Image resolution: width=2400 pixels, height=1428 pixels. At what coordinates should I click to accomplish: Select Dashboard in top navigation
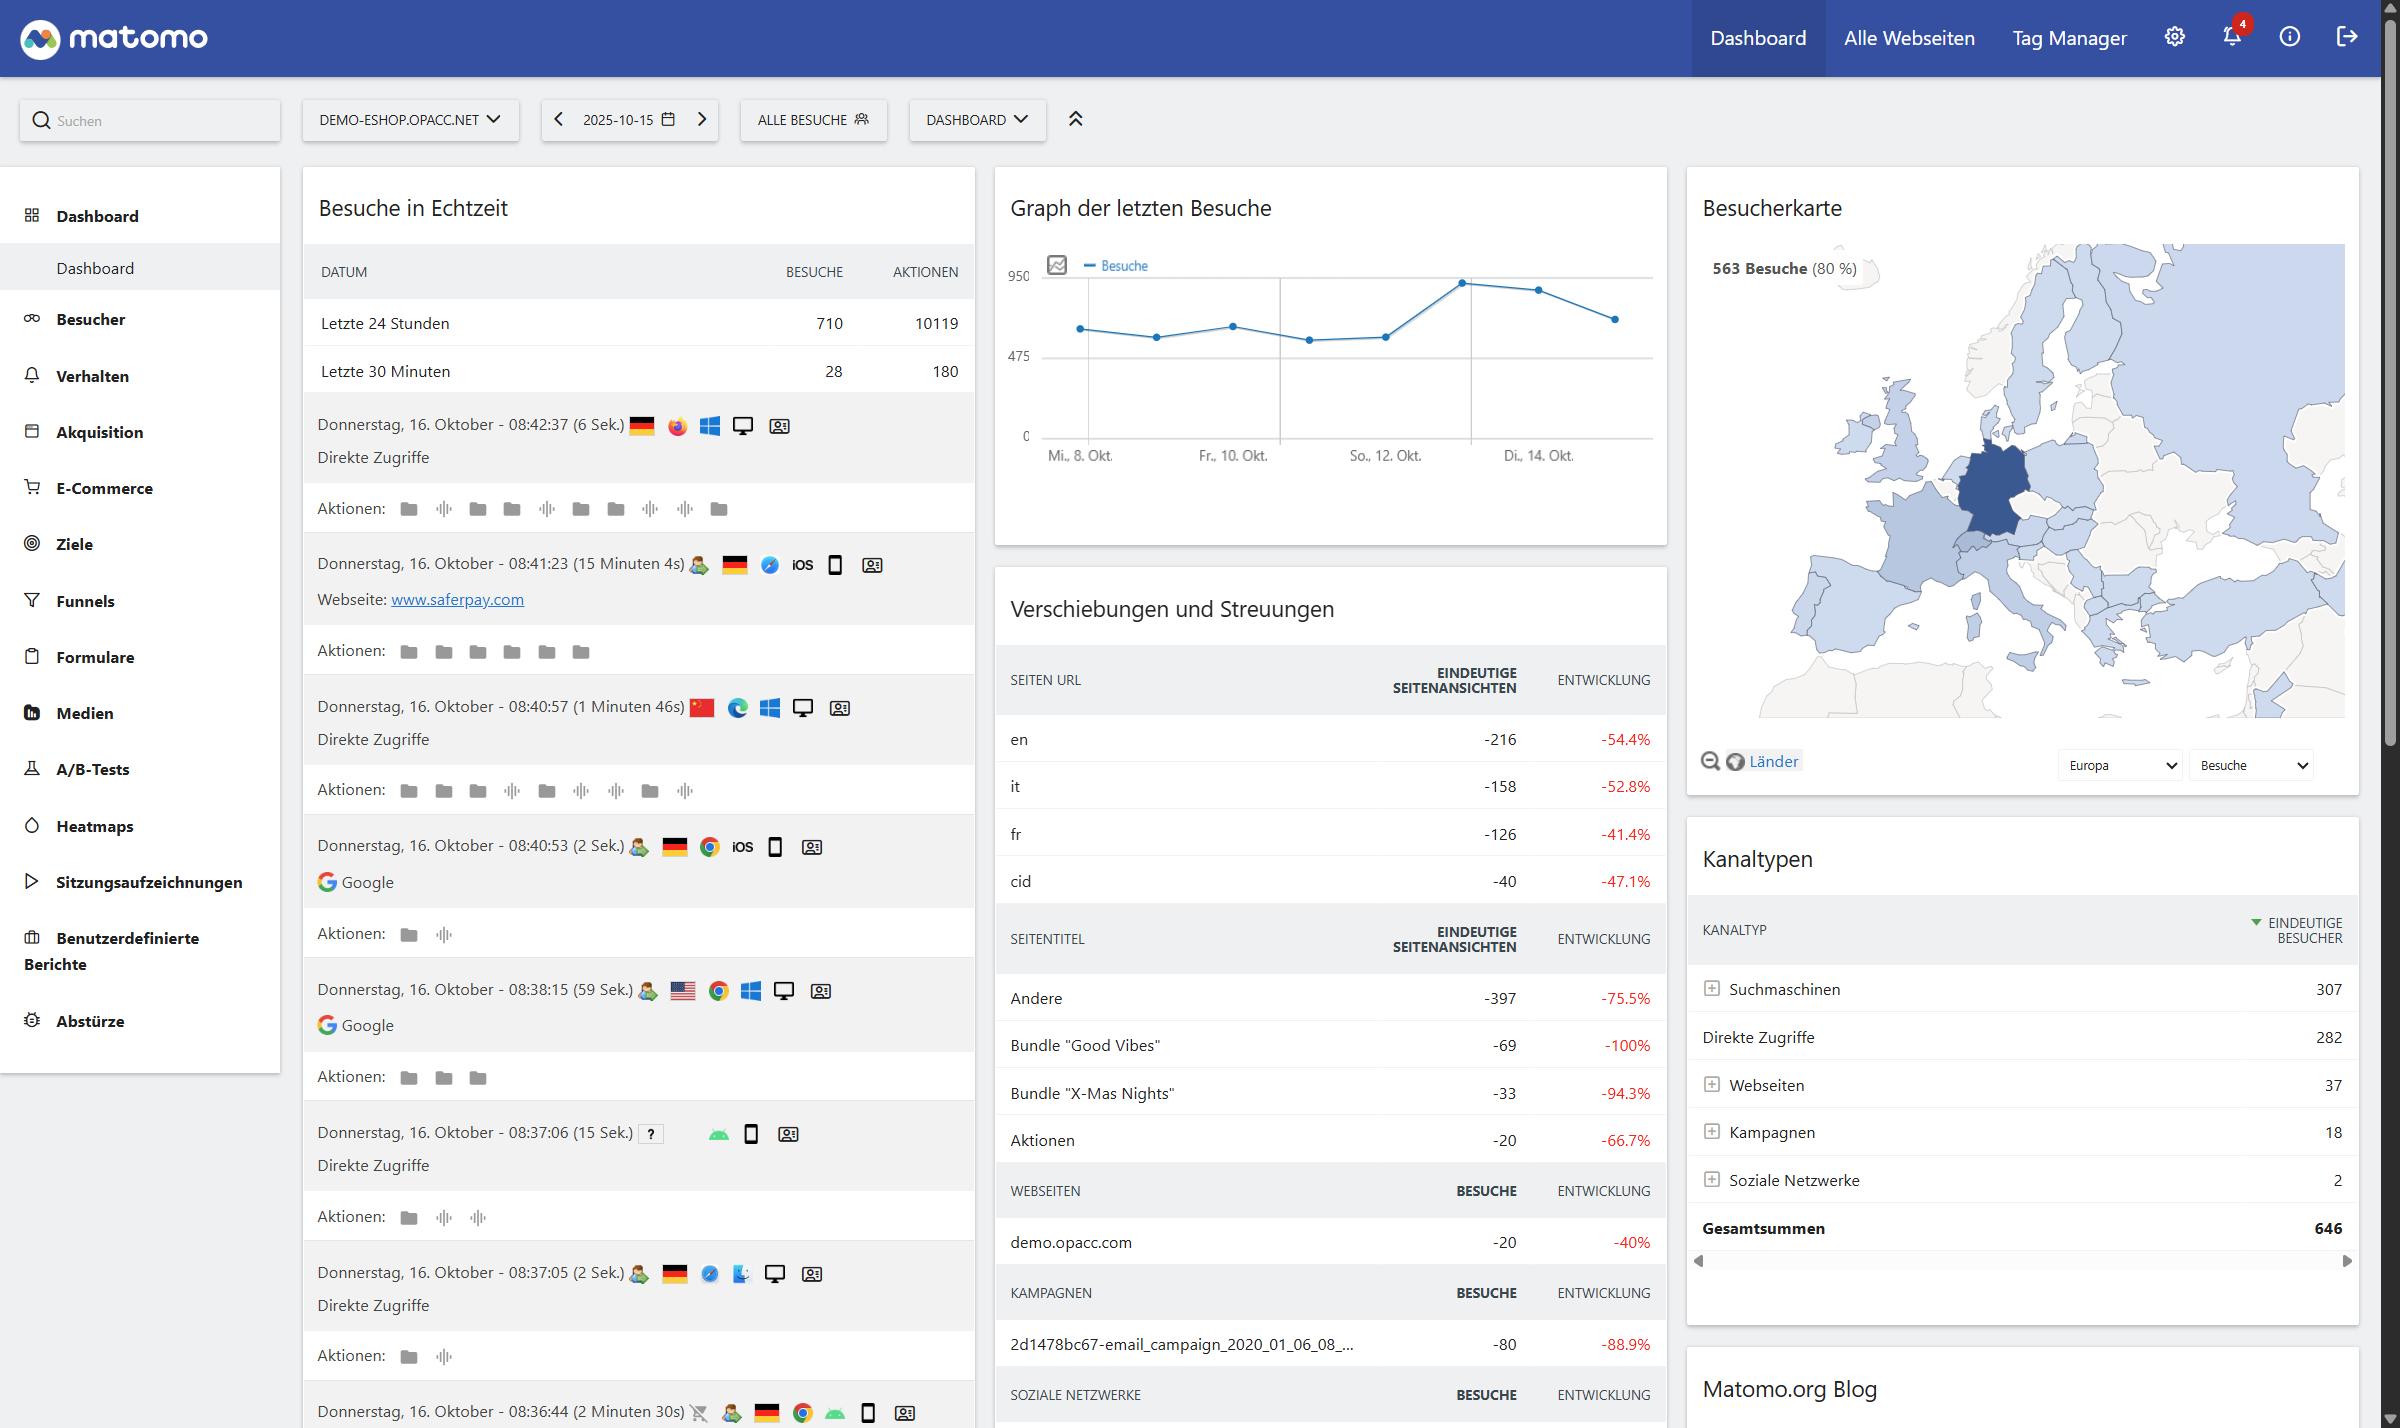coord(1758,38)
